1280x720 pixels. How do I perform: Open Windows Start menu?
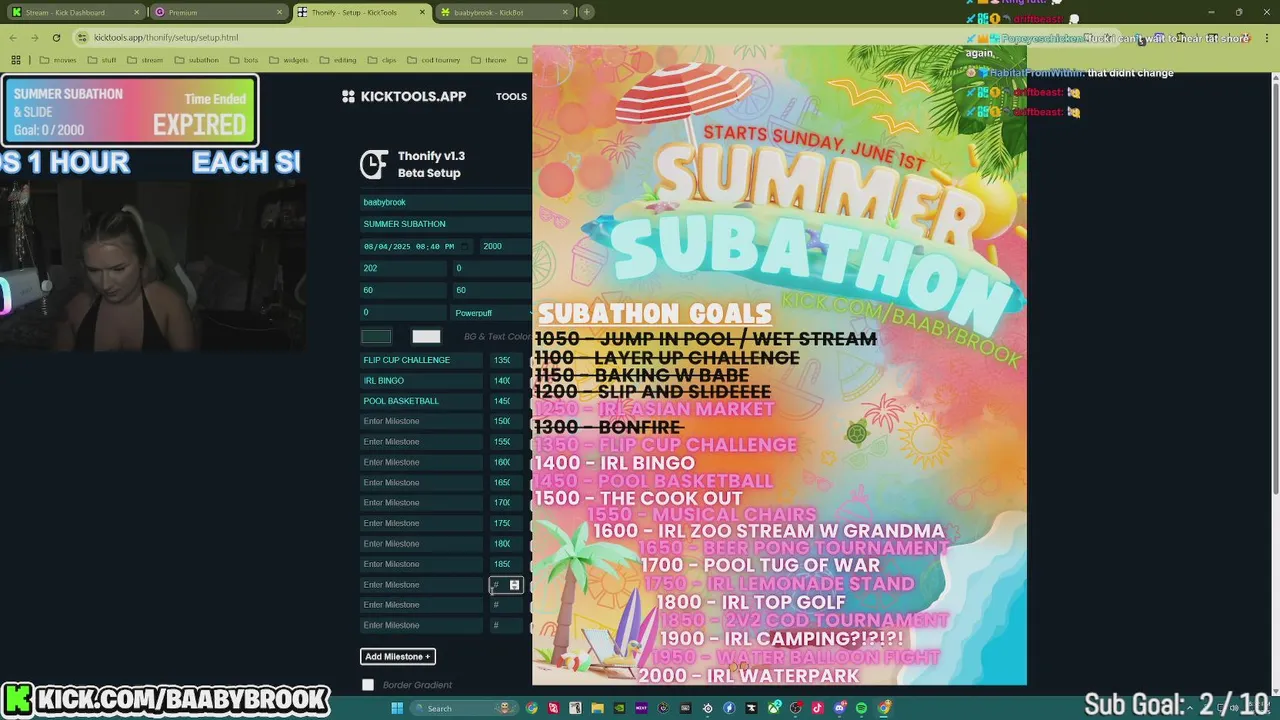coord(397,708)
